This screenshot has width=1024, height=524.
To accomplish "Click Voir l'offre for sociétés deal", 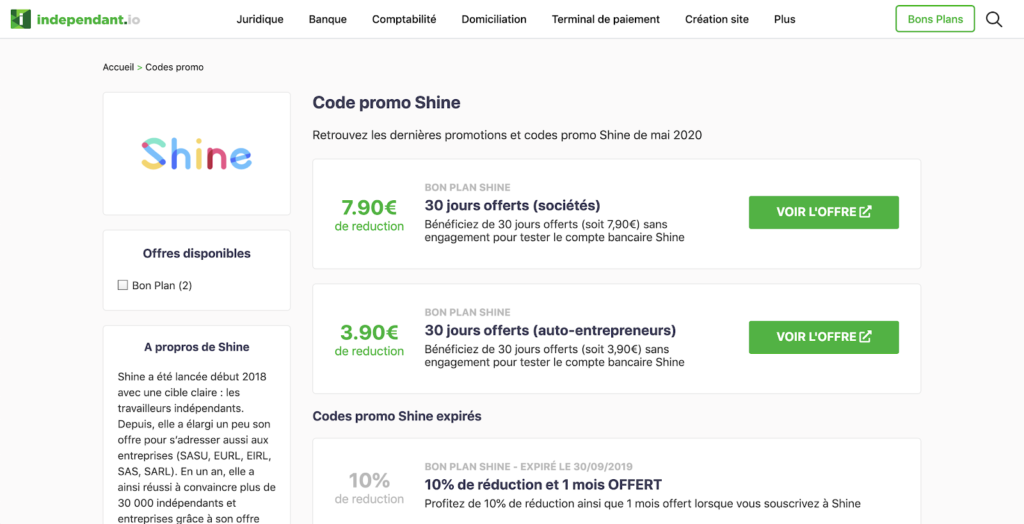I will point(824,212).
